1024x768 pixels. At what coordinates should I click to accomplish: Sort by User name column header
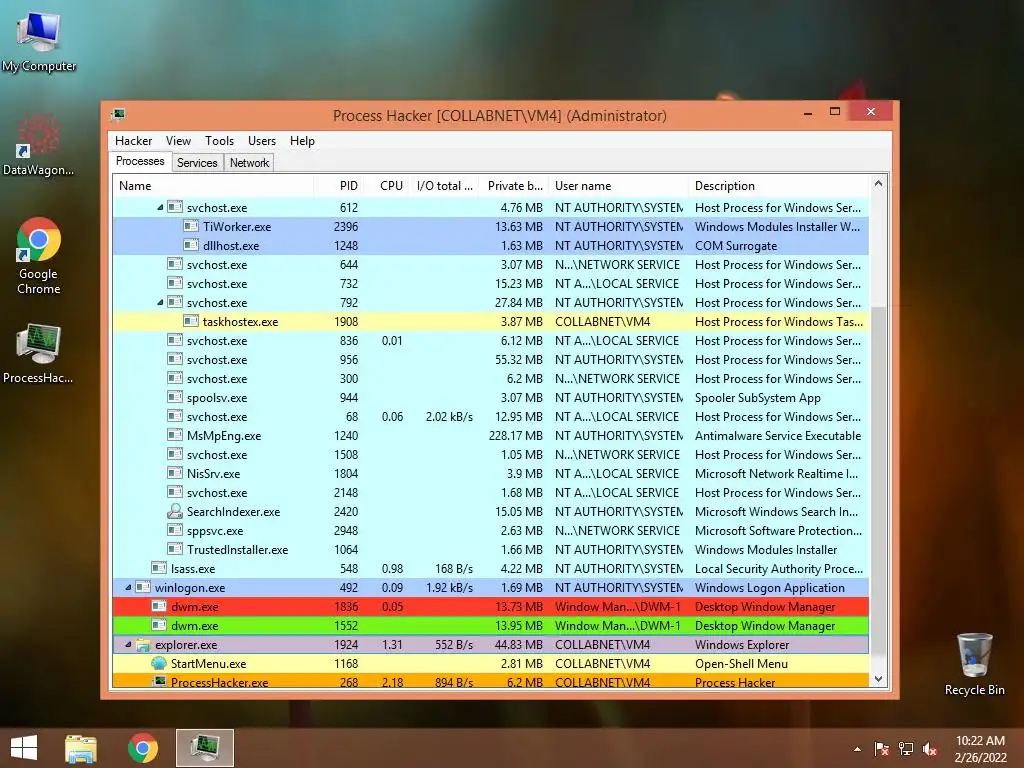coord(619,186)
